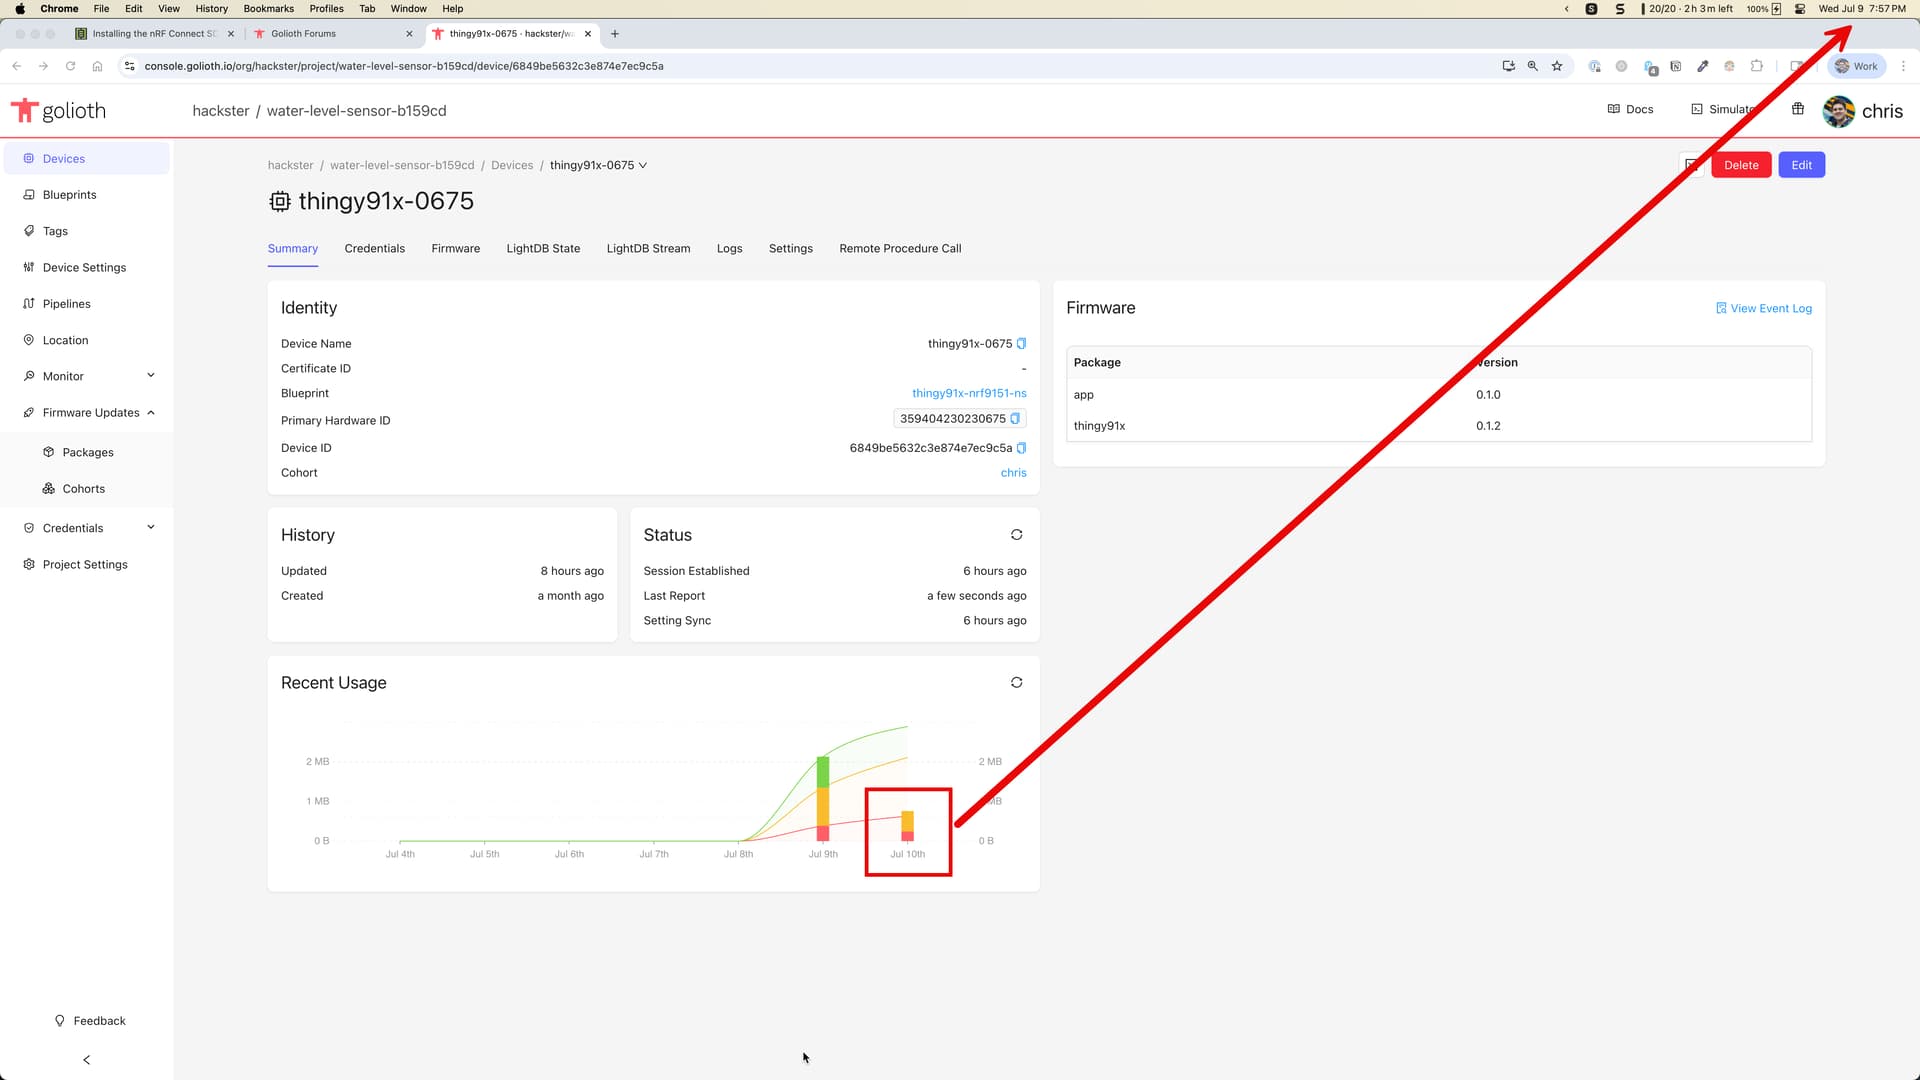Switch to the Credentials tab
Image resolution: width=1920 pixels, height=1080 pixels.
coord(375,249)
